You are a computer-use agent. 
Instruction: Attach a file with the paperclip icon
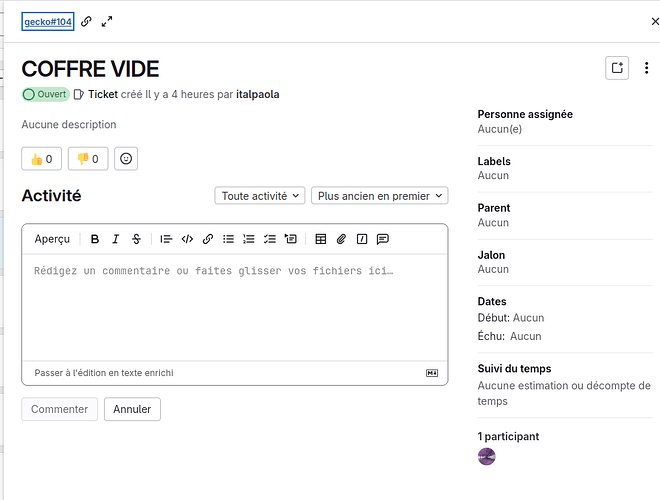tap(341, 239)
